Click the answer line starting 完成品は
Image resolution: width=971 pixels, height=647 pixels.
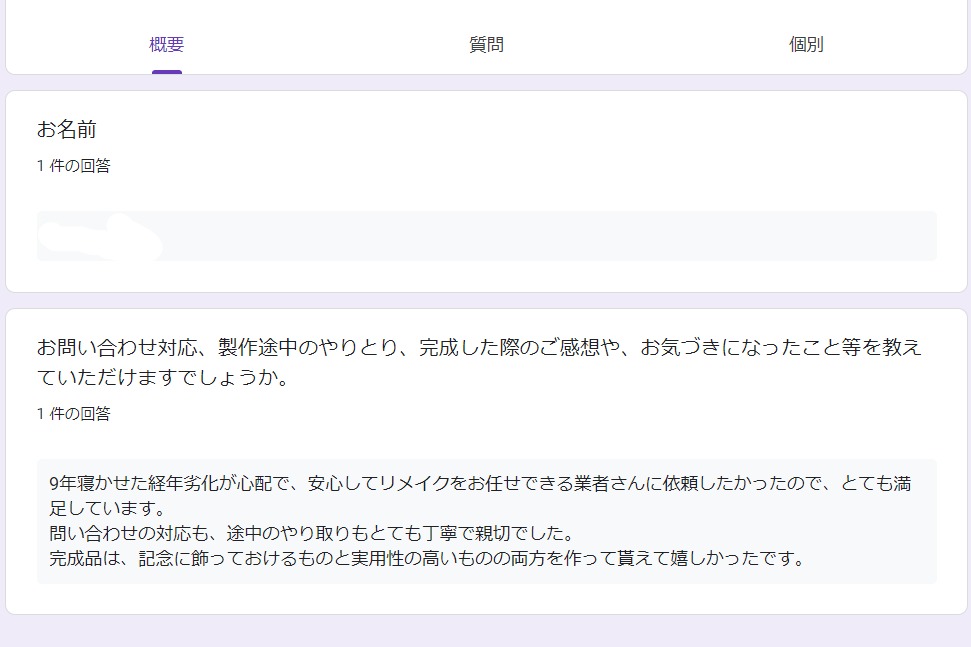pyautogui.click(x=427, y=558)
